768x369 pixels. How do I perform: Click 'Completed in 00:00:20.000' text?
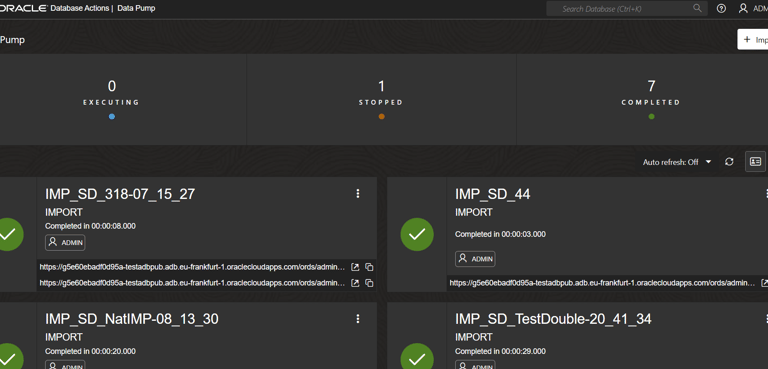click(x=90, y=351)
